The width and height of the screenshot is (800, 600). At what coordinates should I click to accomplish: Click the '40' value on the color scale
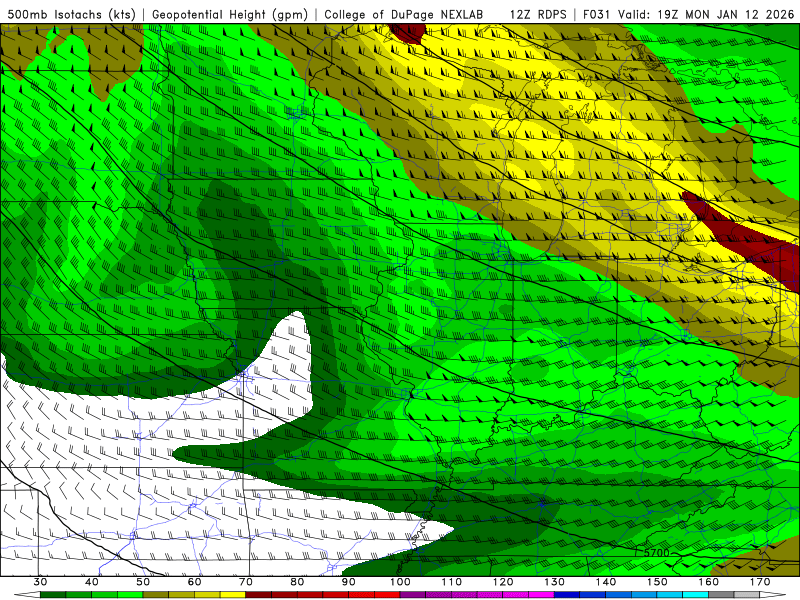(x=92, y=582)
